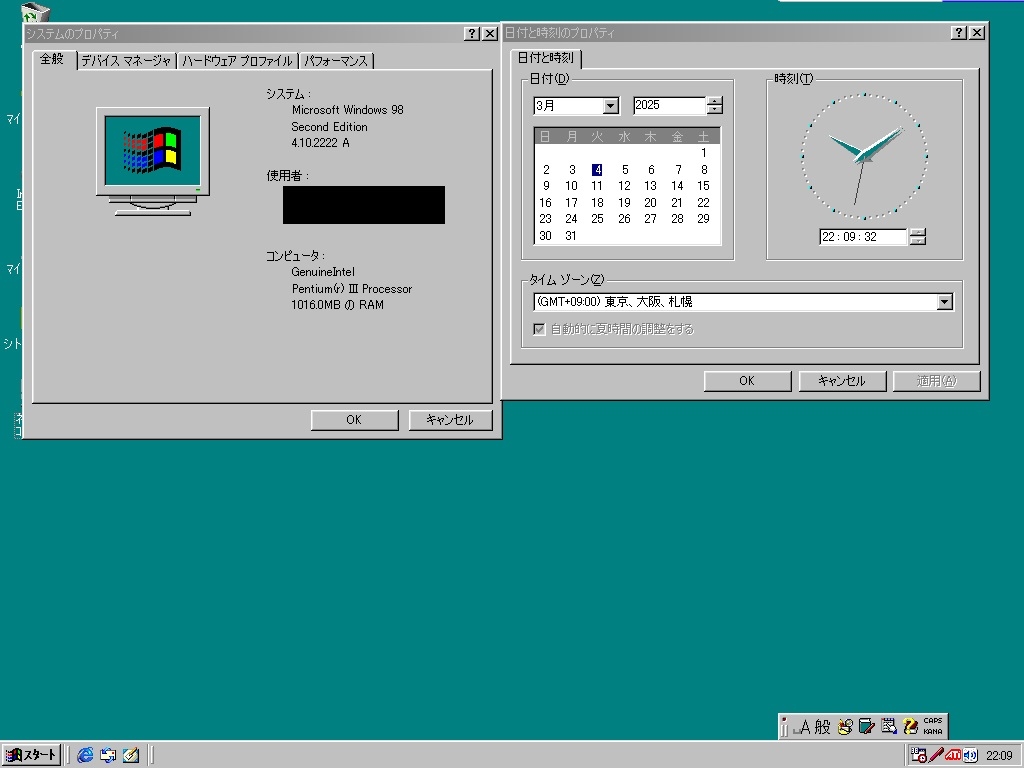The height and width of the screenshot is (768, 1024).
Task: Click the Recycle Bin desktop icon
Action: click(x=35, y=13)
